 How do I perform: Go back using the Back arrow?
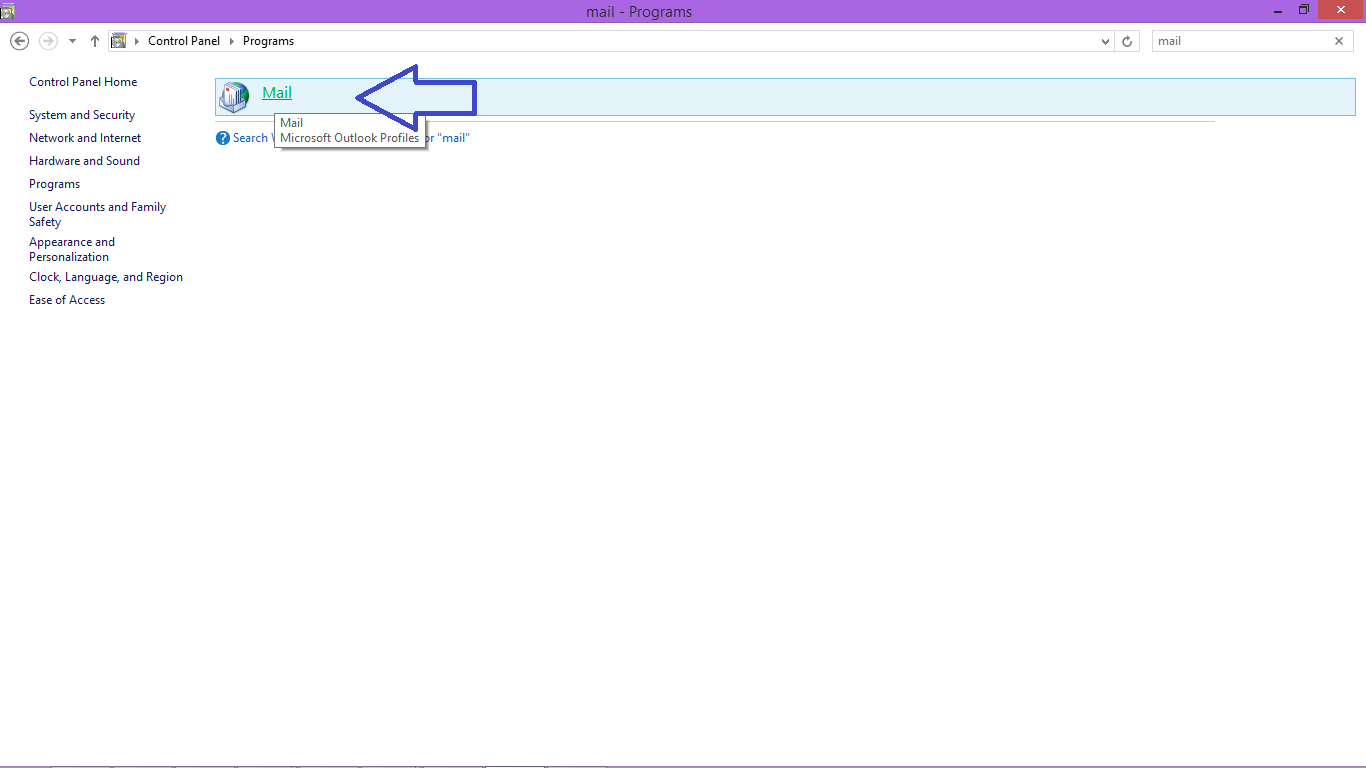tap(19, 41)
